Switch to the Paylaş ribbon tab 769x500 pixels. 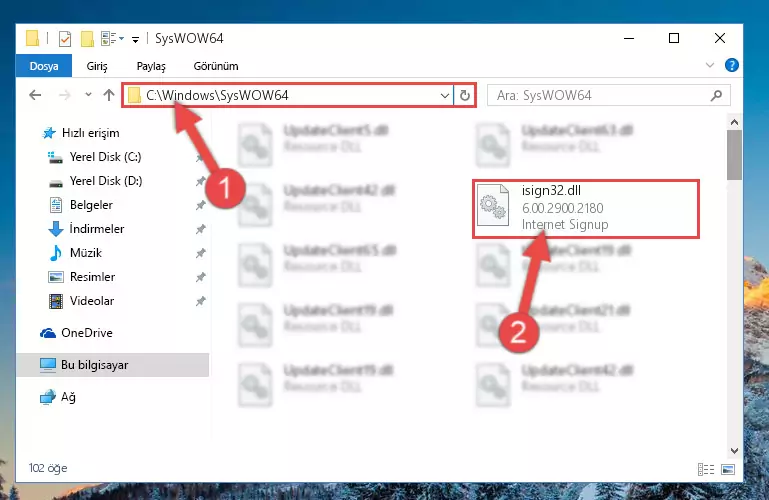click(x=151, y=66)
